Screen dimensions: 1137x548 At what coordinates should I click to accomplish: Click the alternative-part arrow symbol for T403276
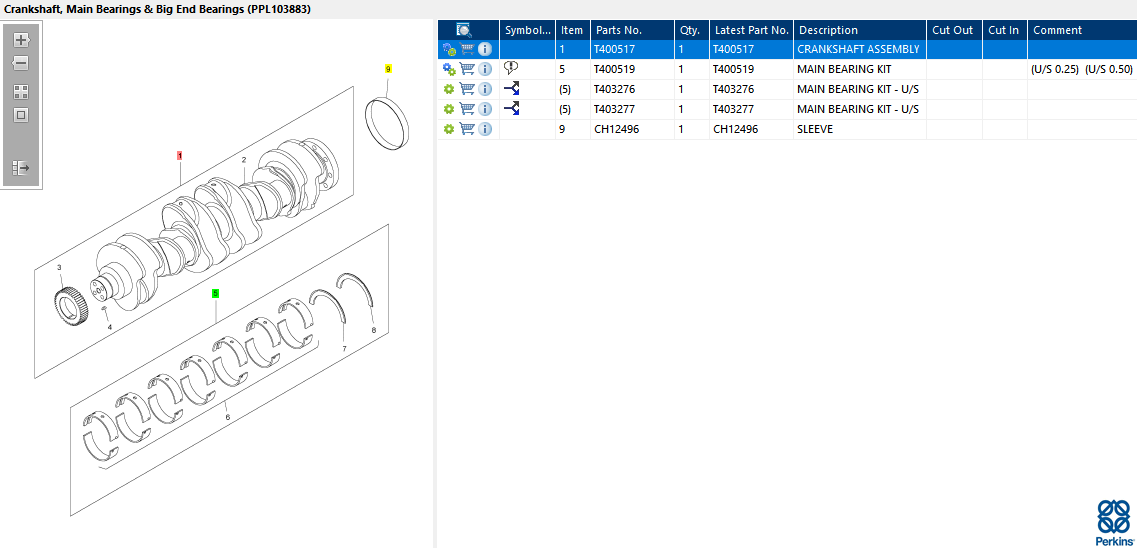511,89
